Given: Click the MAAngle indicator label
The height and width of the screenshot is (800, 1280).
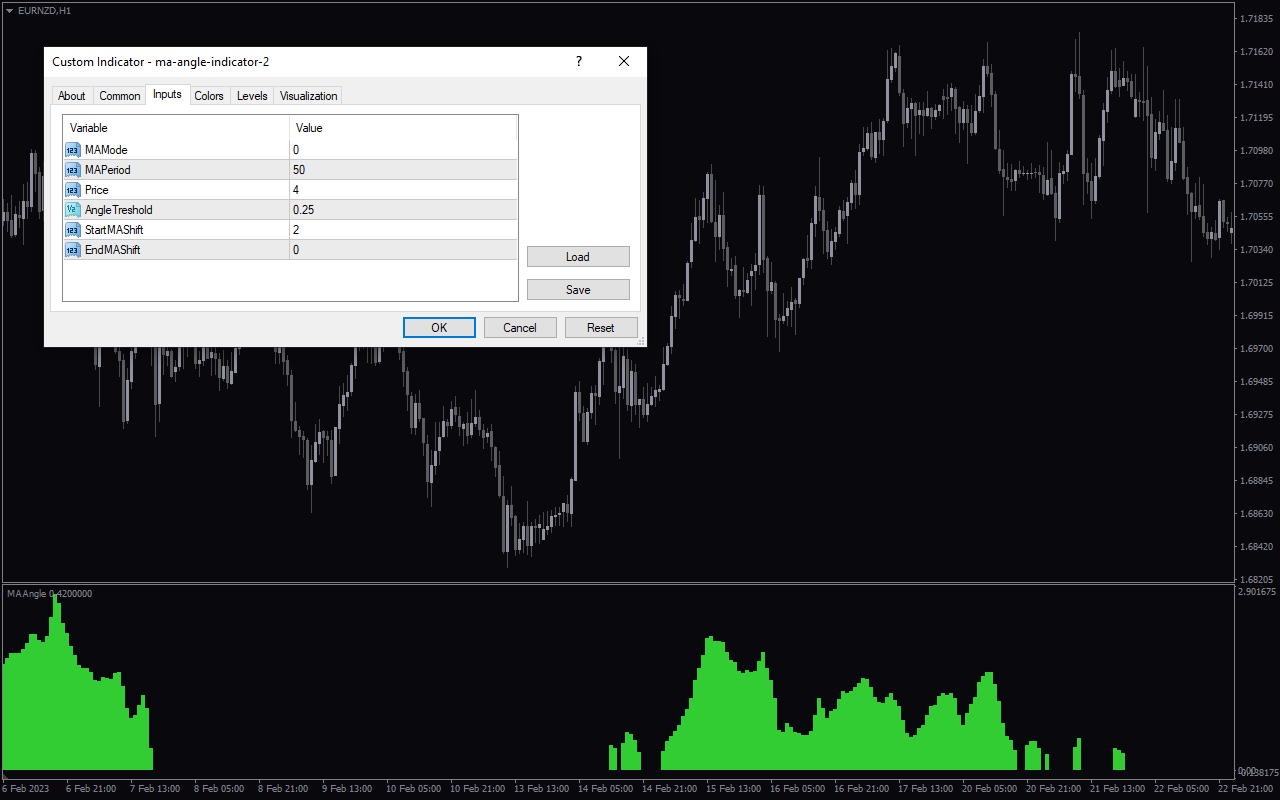Looking at the screenshot, I should [x=50, y=594].
